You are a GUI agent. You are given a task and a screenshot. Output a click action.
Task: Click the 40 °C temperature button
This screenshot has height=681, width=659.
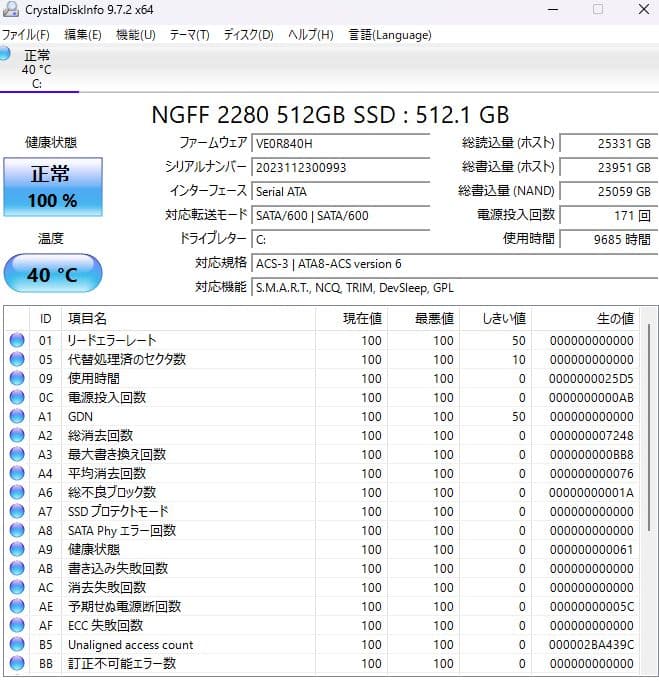point(53,274)
